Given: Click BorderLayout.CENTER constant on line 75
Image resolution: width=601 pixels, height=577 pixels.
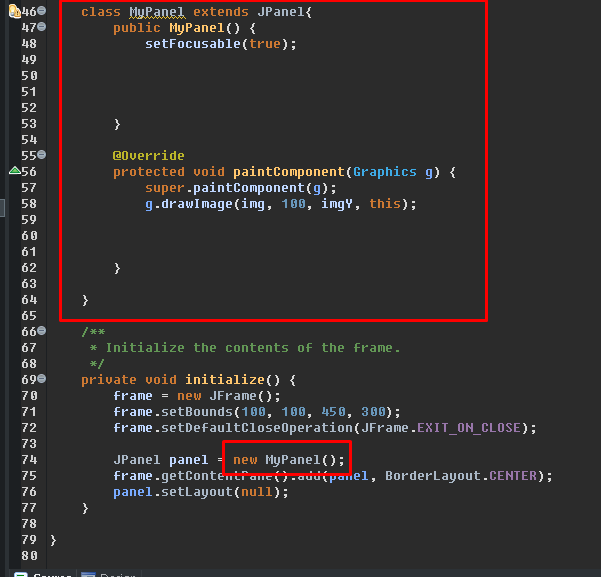Looking at the screenshot, I should tap(461, 476).
